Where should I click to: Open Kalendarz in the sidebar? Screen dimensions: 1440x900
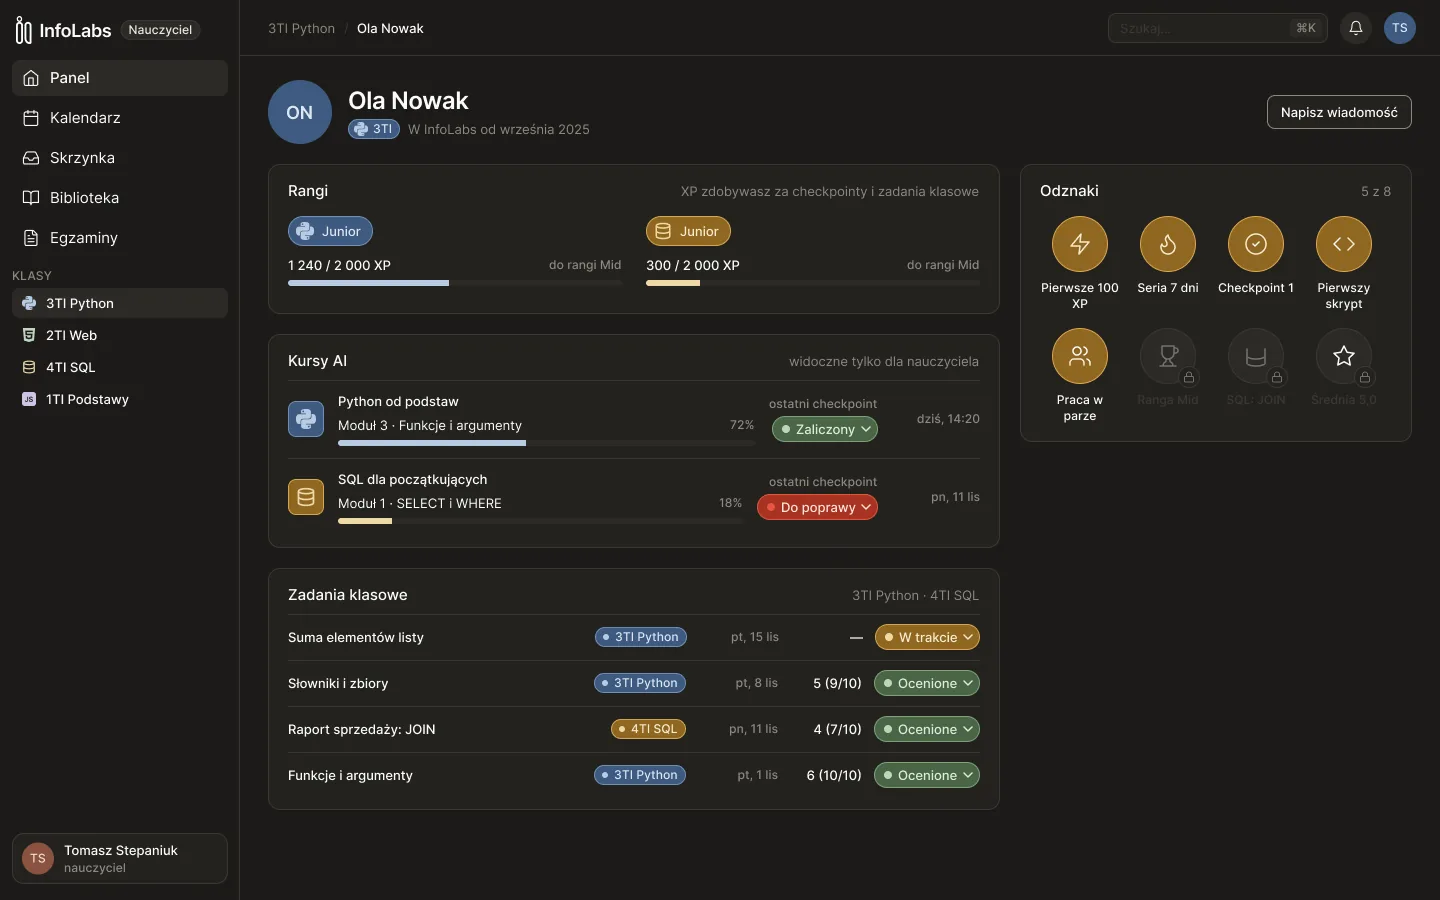(120, 118)
